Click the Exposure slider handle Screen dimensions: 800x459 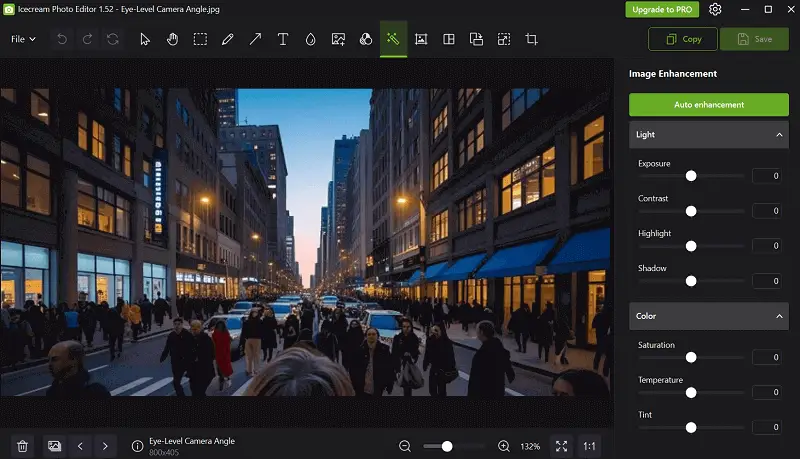pos(691,176)
